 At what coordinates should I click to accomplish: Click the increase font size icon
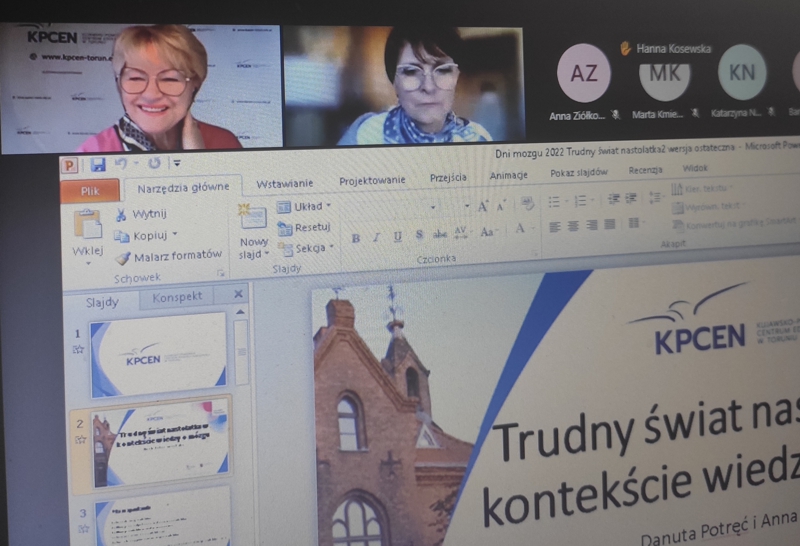pos(483,207)
